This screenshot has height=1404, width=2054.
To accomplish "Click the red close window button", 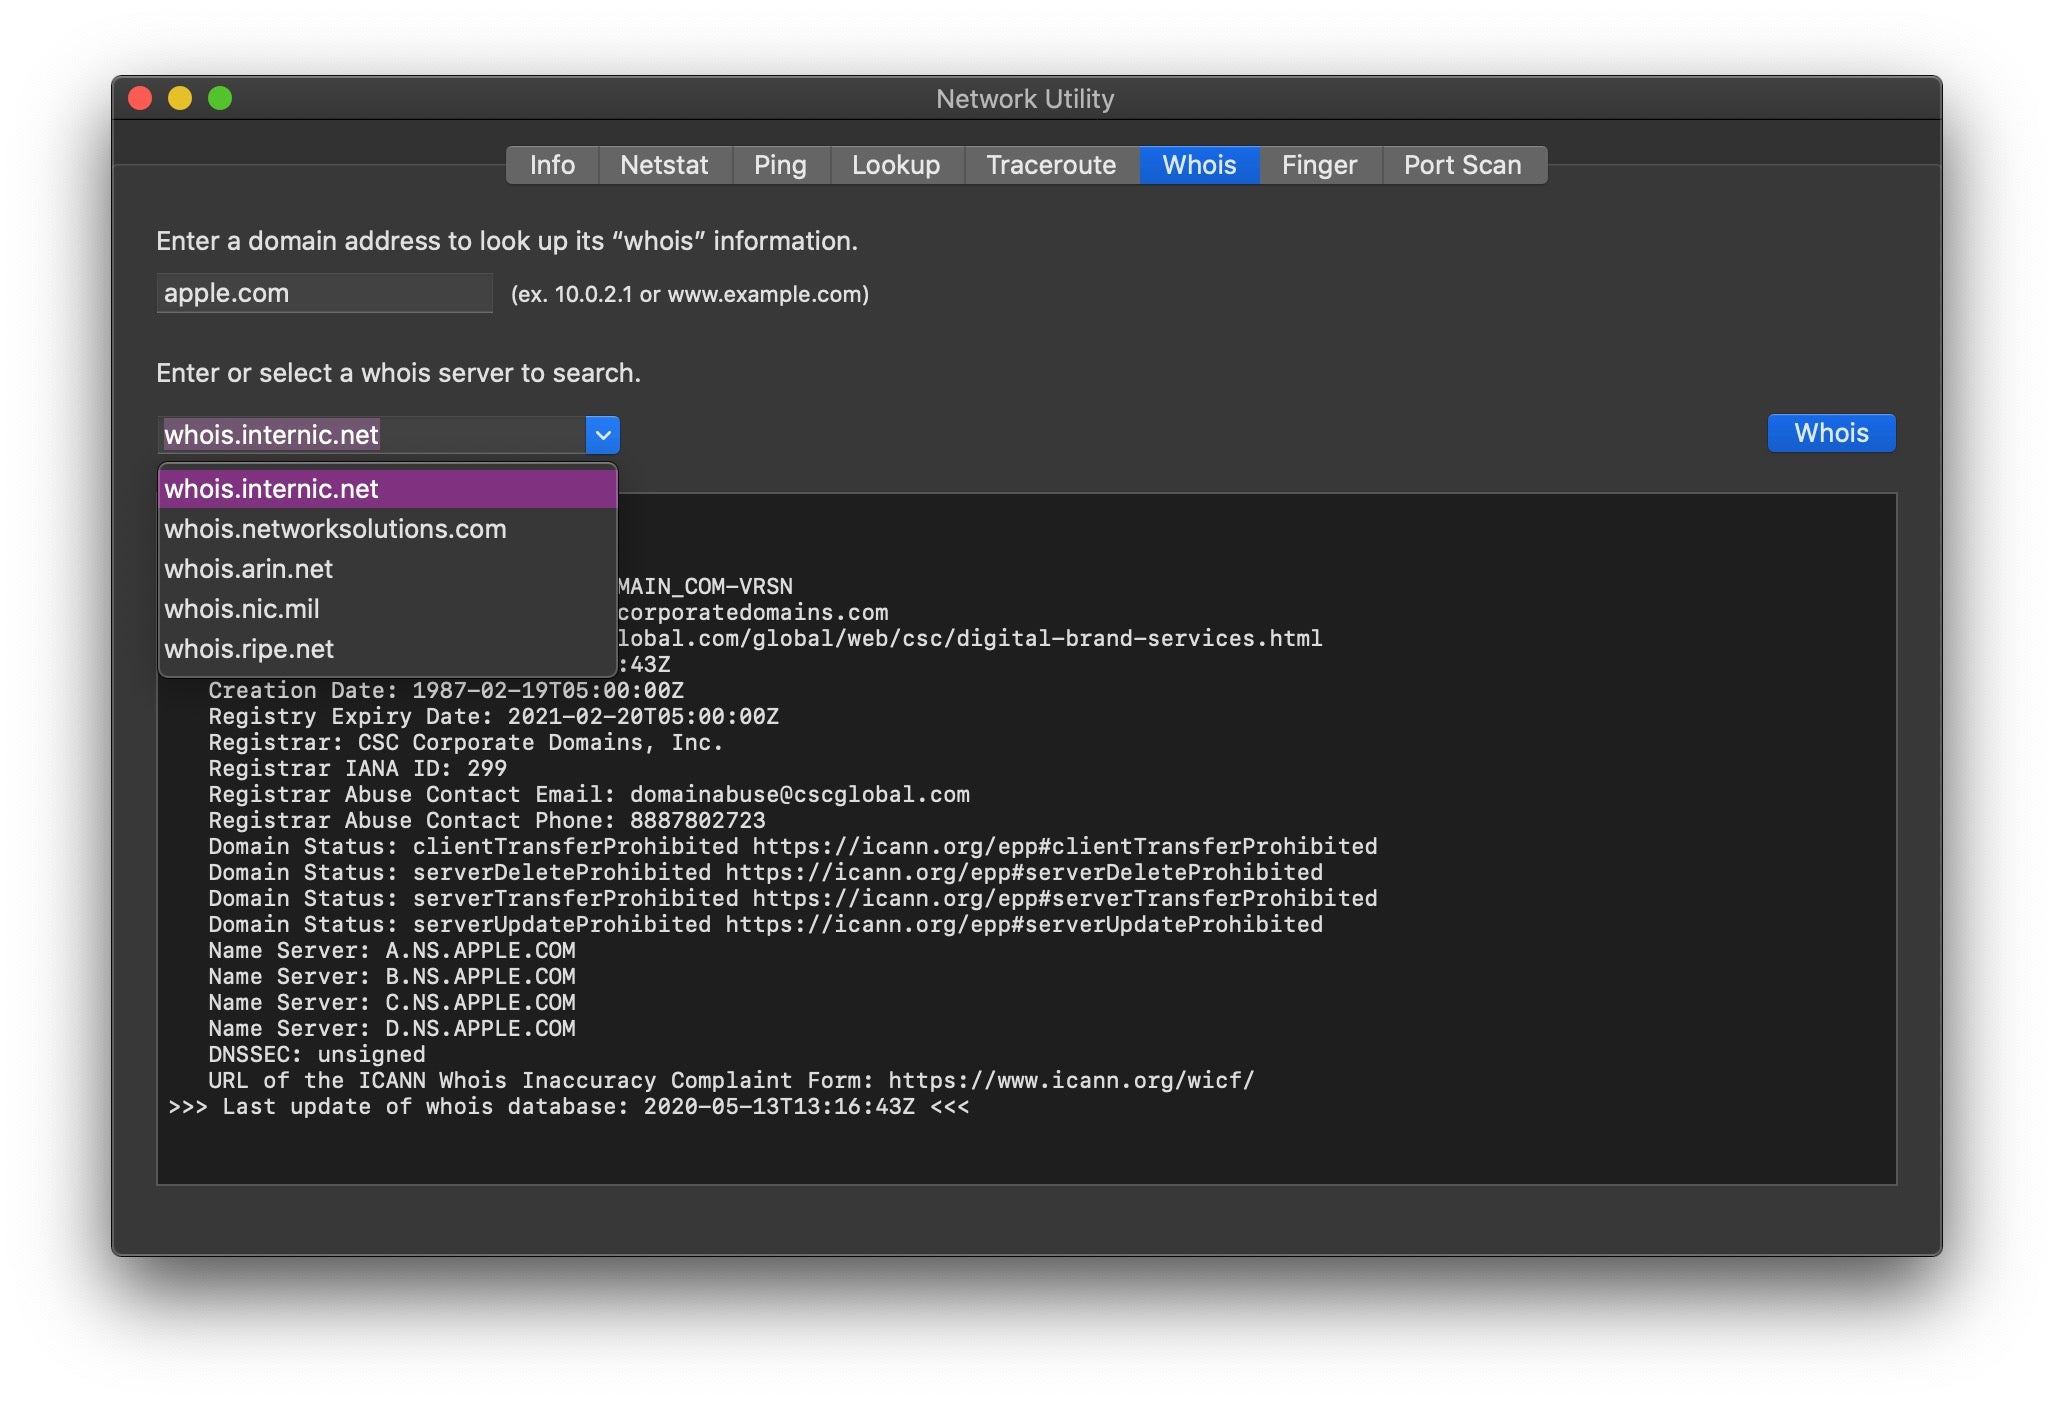I will point(140,98).
